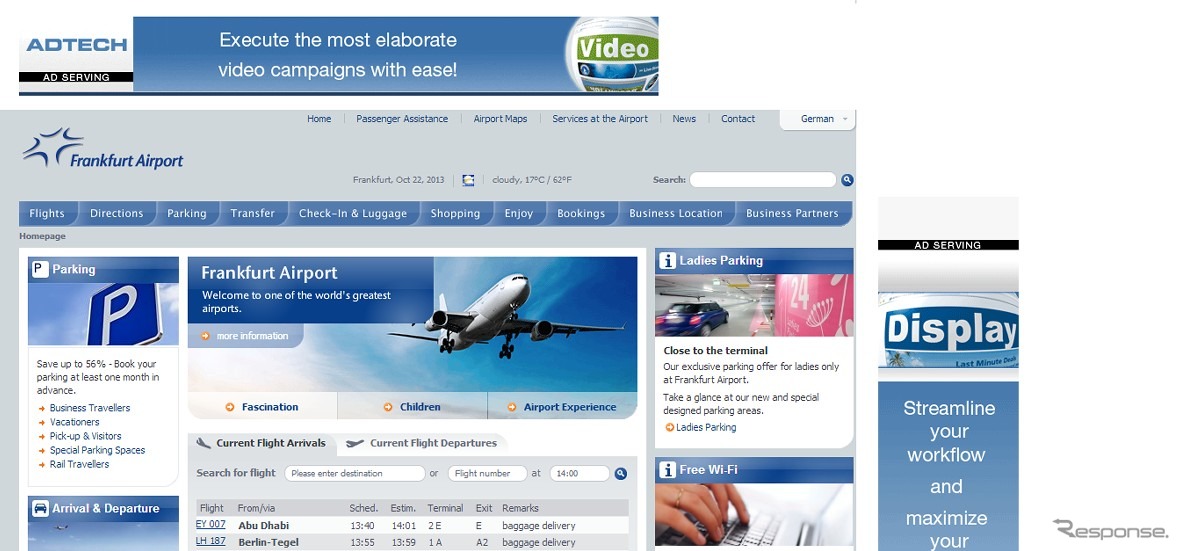The width and height of the screenshot is (1180, 551).
Task: Open the Business Partners menu
Action: [792, 214]
